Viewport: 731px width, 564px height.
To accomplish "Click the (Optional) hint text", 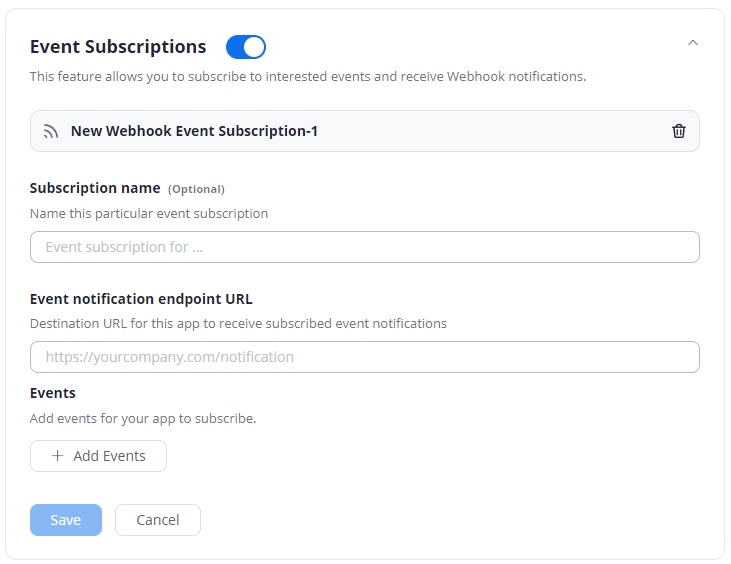I will pyautogui.click(x=196, y=189).
